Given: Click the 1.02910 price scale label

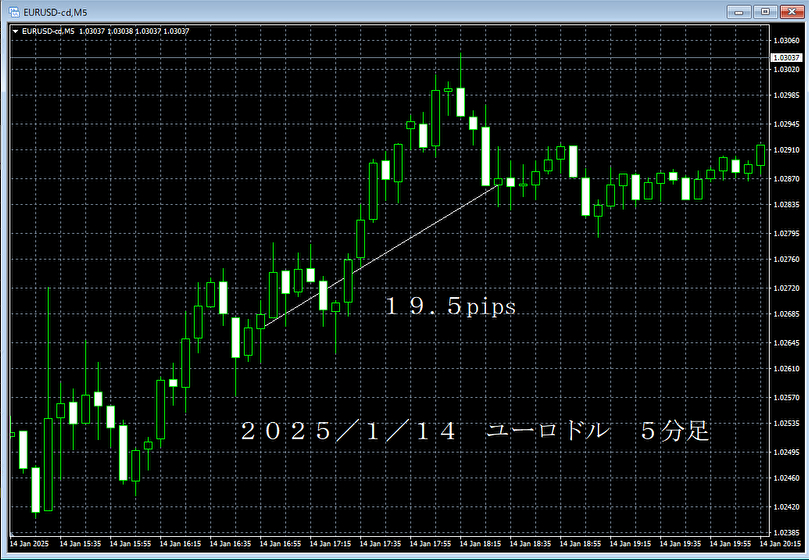Looking at the screenshot, I should 787,150.
